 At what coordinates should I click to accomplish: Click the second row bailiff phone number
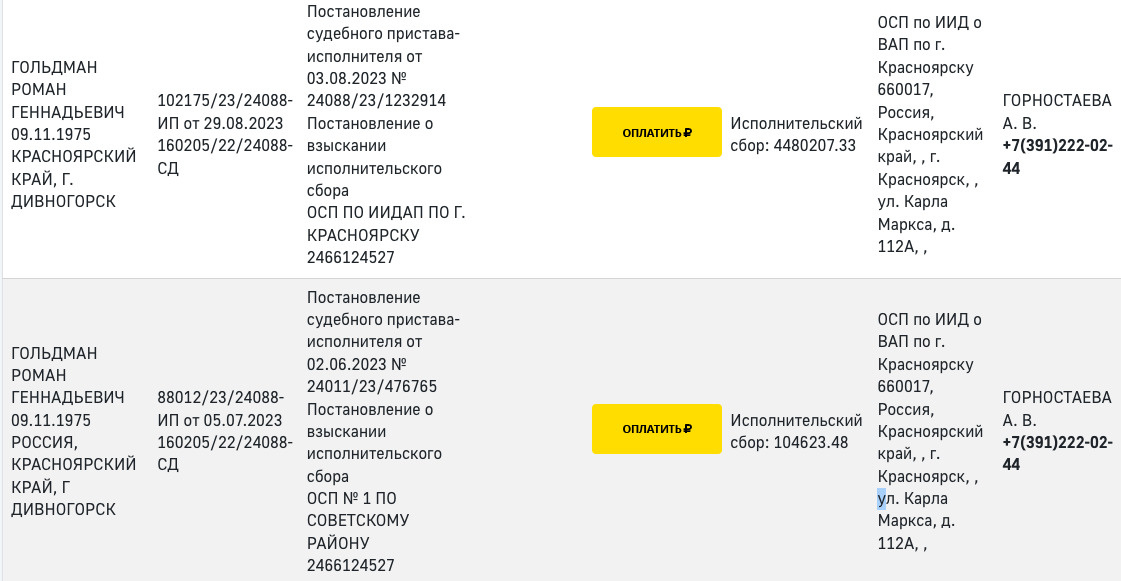click(1056, 454)
